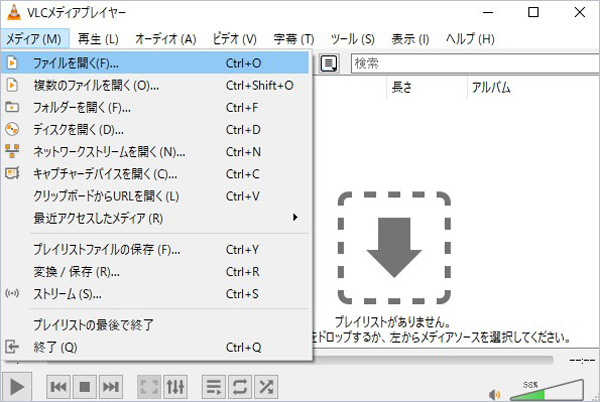The width and height of the screenshot is (600, 402).
Task: Sort by アルバム column header
Action: coord(491,88)
